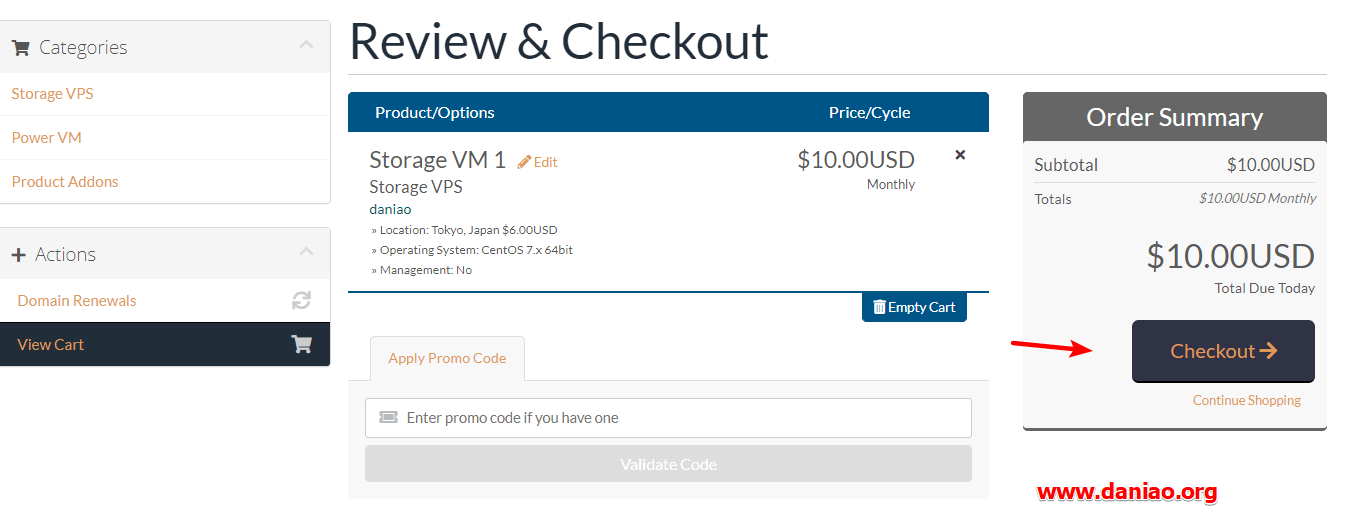Click the Continue Shopping link

pos(1247,400)
